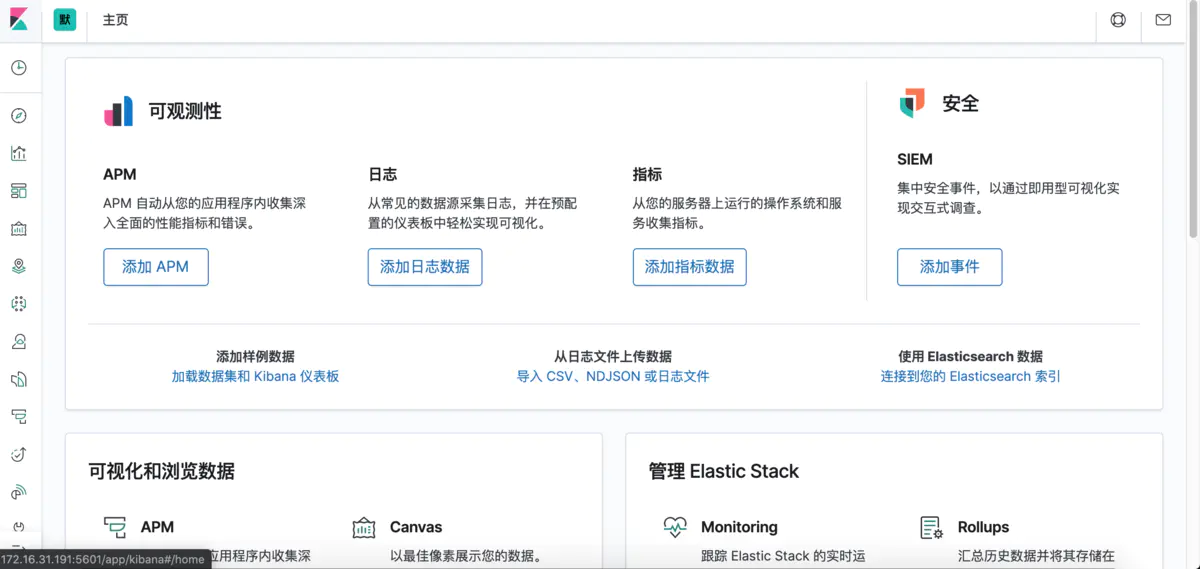This screenshot has width=1200, height=569.
Task: Click the 使用 Elasticsearch 数据 label
Action: coord(971,356)
